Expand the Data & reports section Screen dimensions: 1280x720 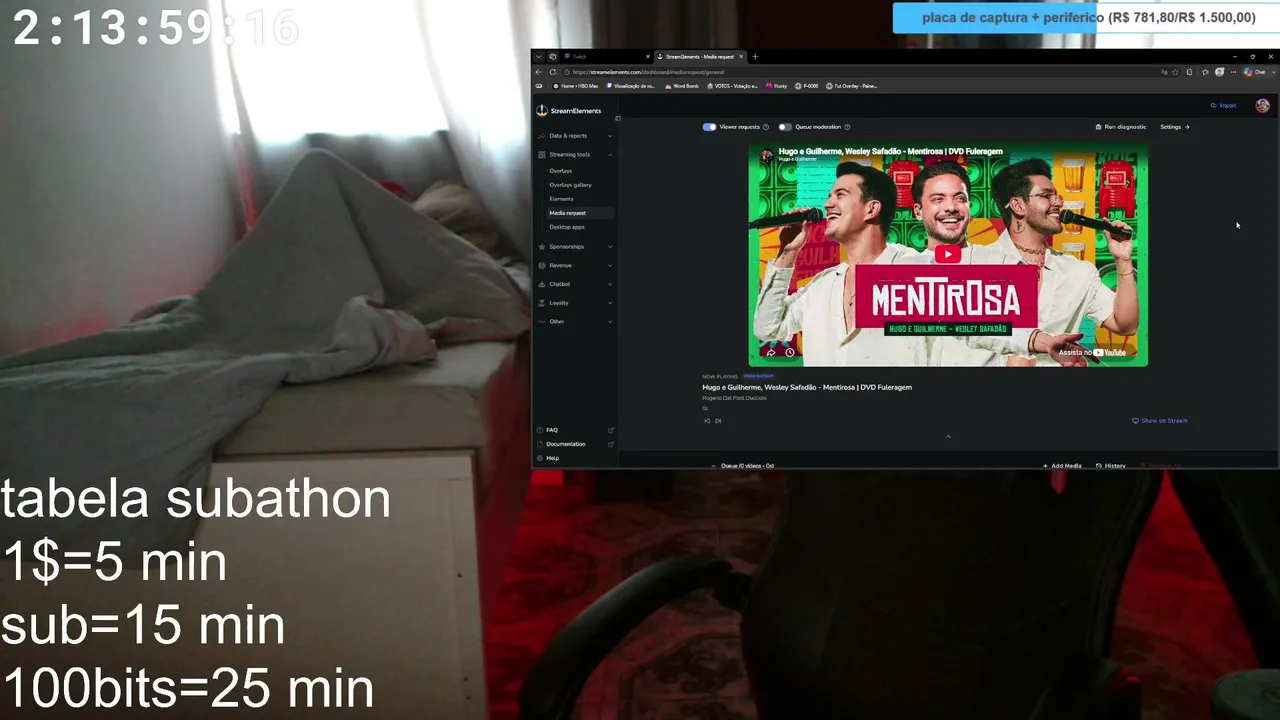click(575, 136)
